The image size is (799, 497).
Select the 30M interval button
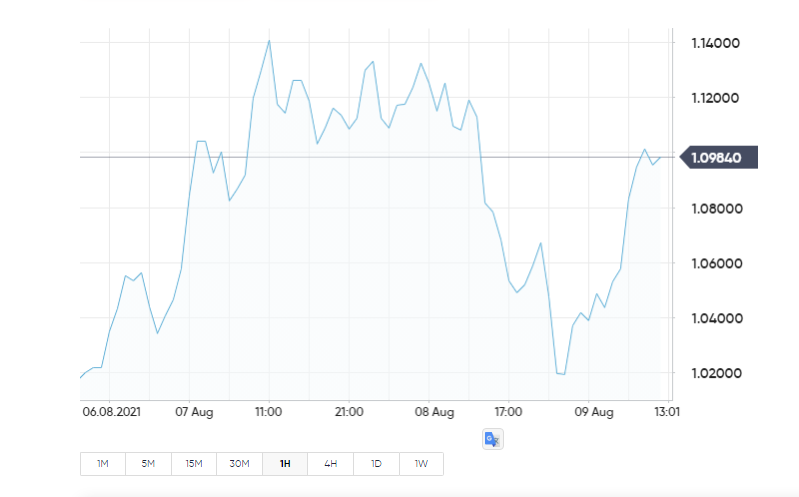point(239,464)
